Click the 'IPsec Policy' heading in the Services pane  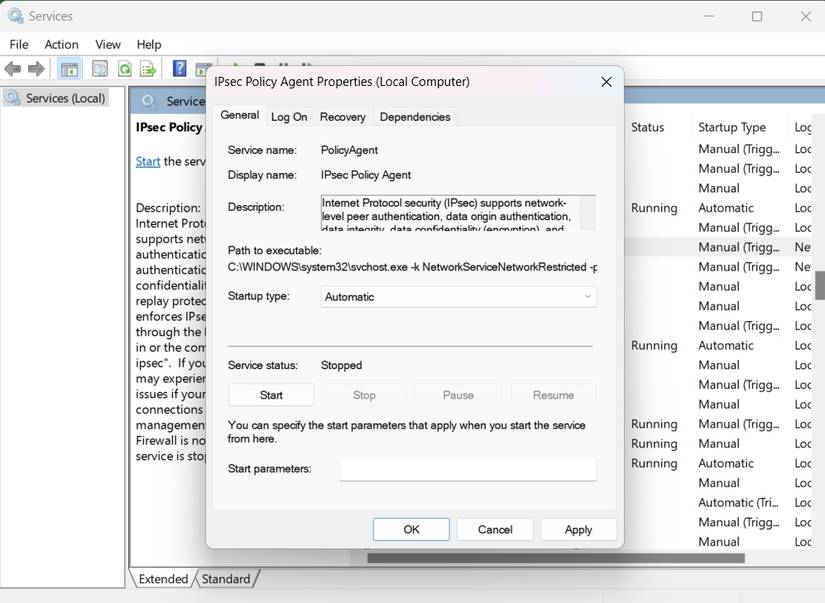169,127
